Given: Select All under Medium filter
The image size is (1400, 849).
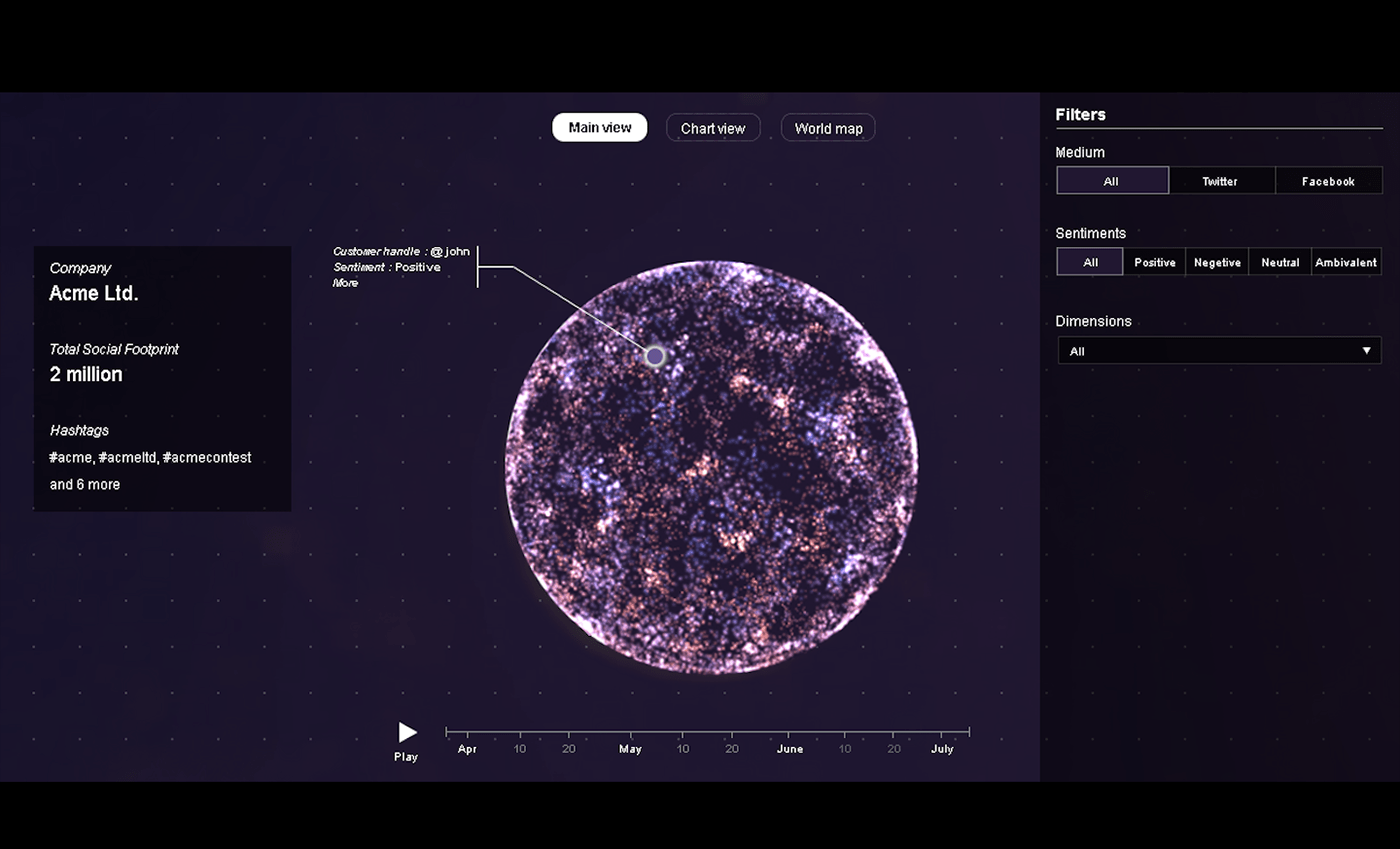Looking at the screenshot, I should (1112, 181).
